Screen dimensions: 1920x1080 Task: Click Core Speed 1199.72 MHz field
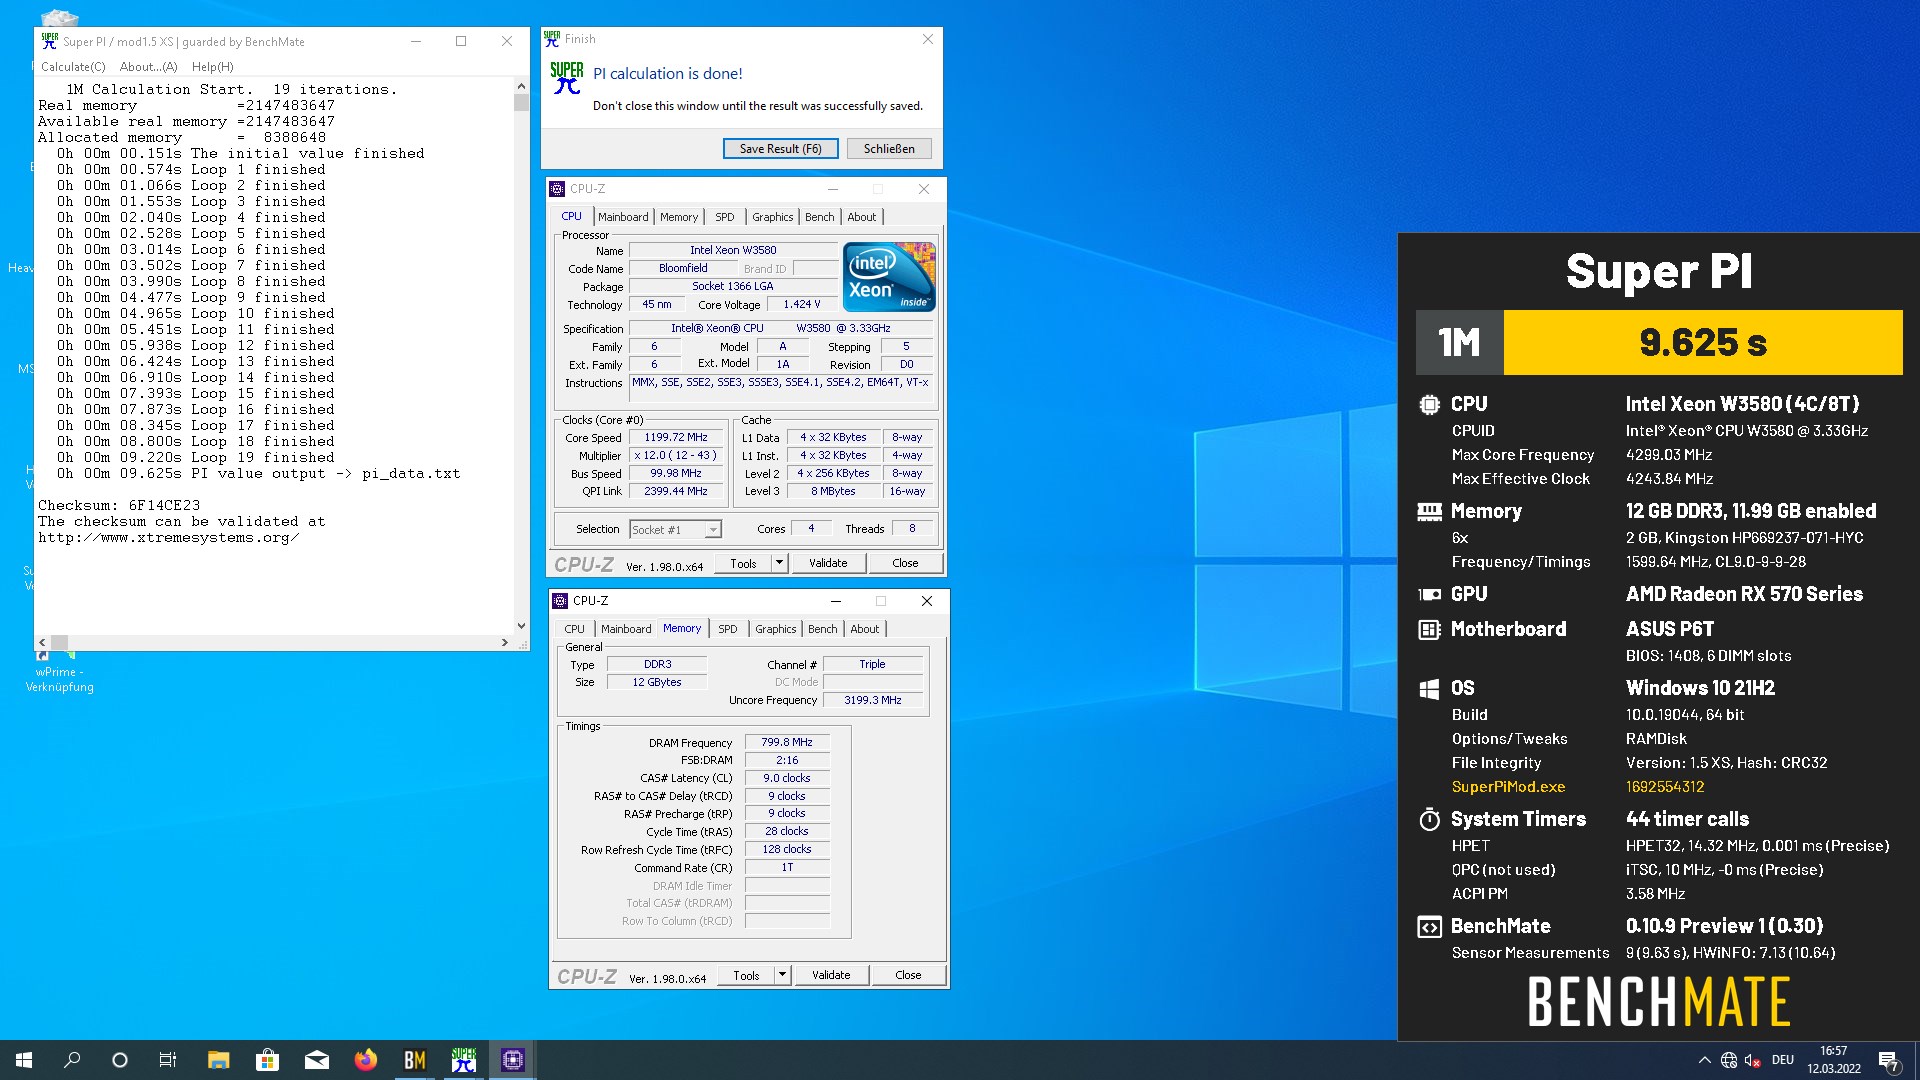[676, 438]
